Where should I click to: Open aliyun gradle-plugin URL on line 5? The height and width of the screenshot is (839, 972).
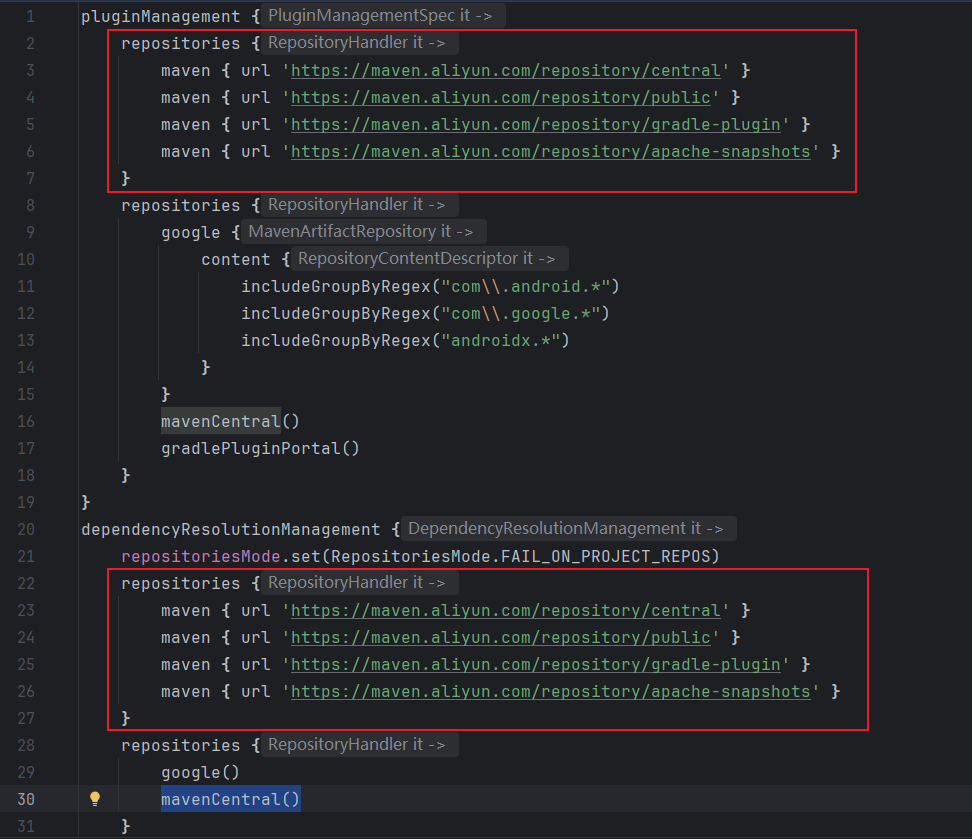click(x=536, y=125)
